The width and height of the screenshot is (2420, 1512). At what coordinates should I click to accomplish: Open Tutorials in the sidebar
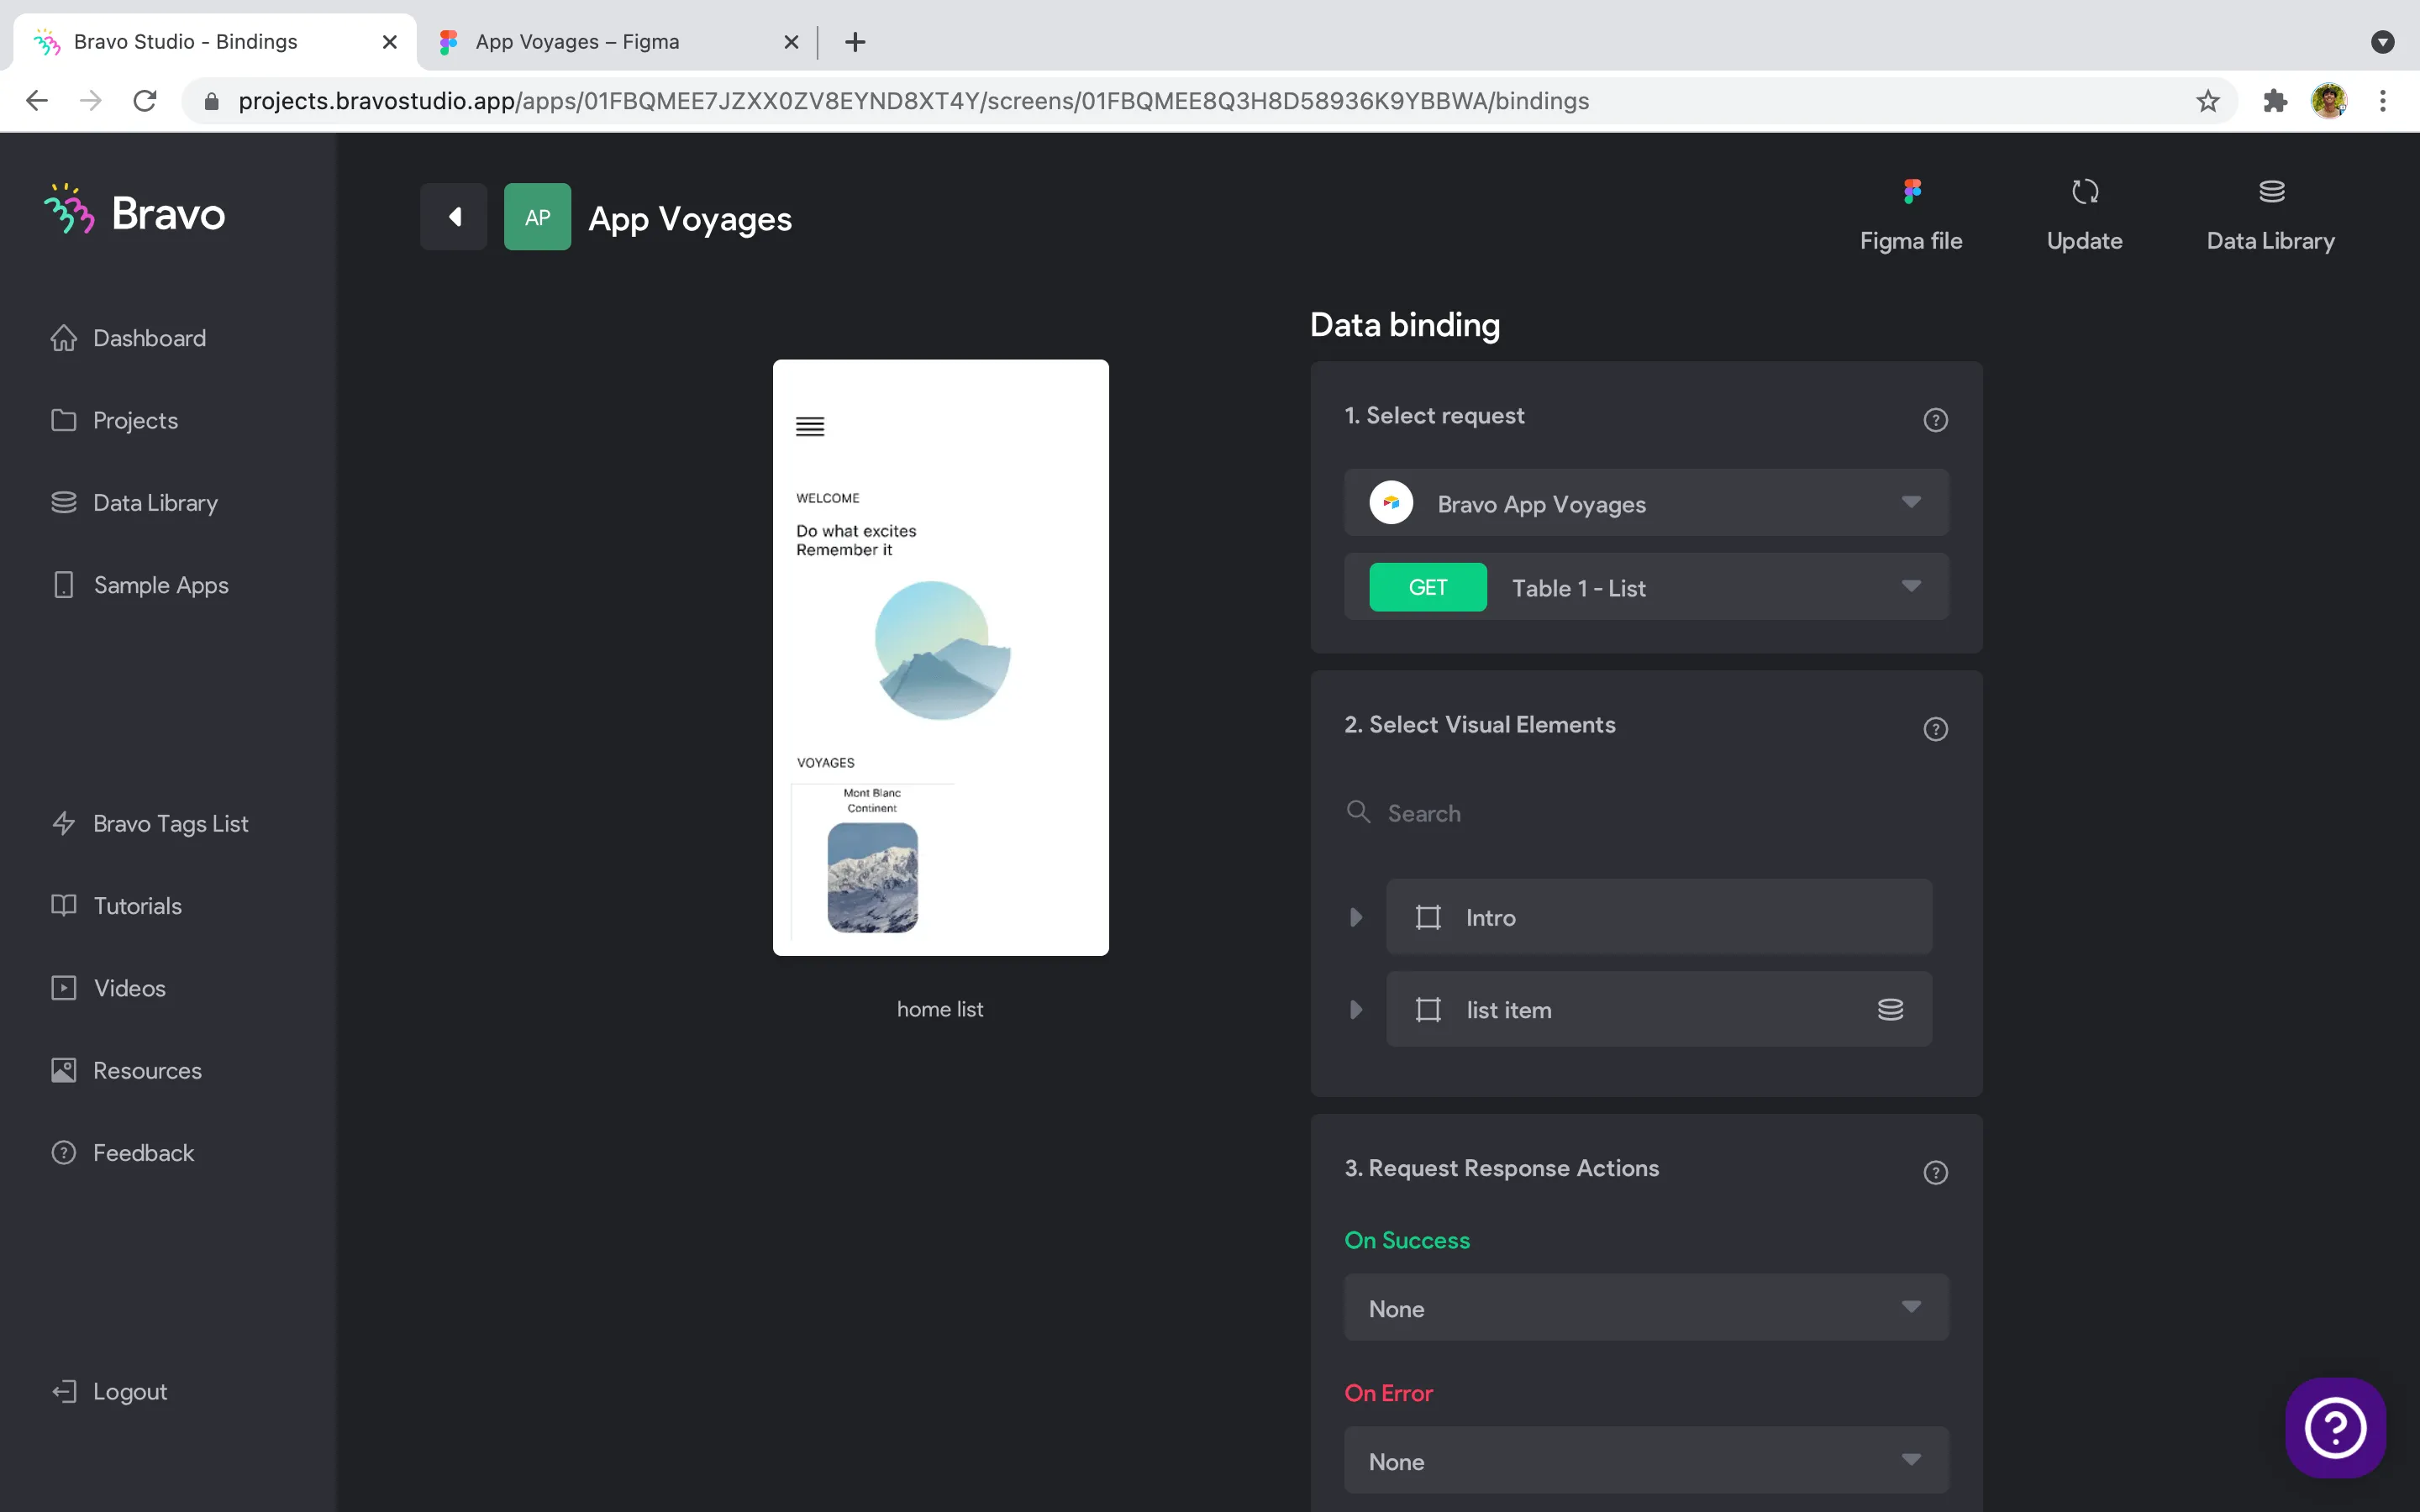point(116,905)
